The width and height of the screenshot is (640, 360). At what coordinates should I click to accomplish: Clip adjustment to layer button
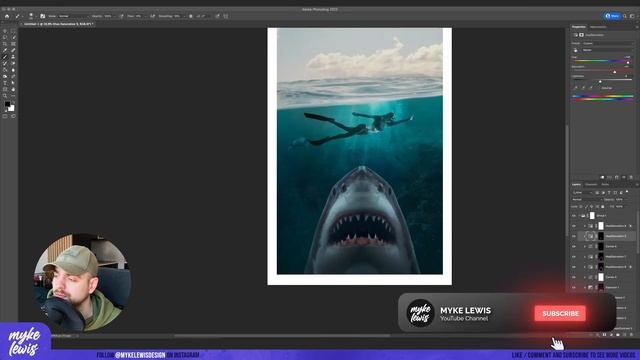[x=602, y=177]
